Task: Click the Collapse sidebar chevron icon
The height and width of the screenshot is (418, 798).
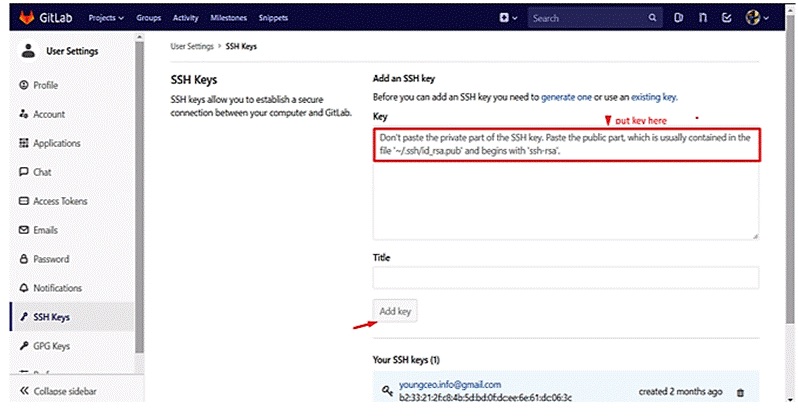Action: [24, 391]
